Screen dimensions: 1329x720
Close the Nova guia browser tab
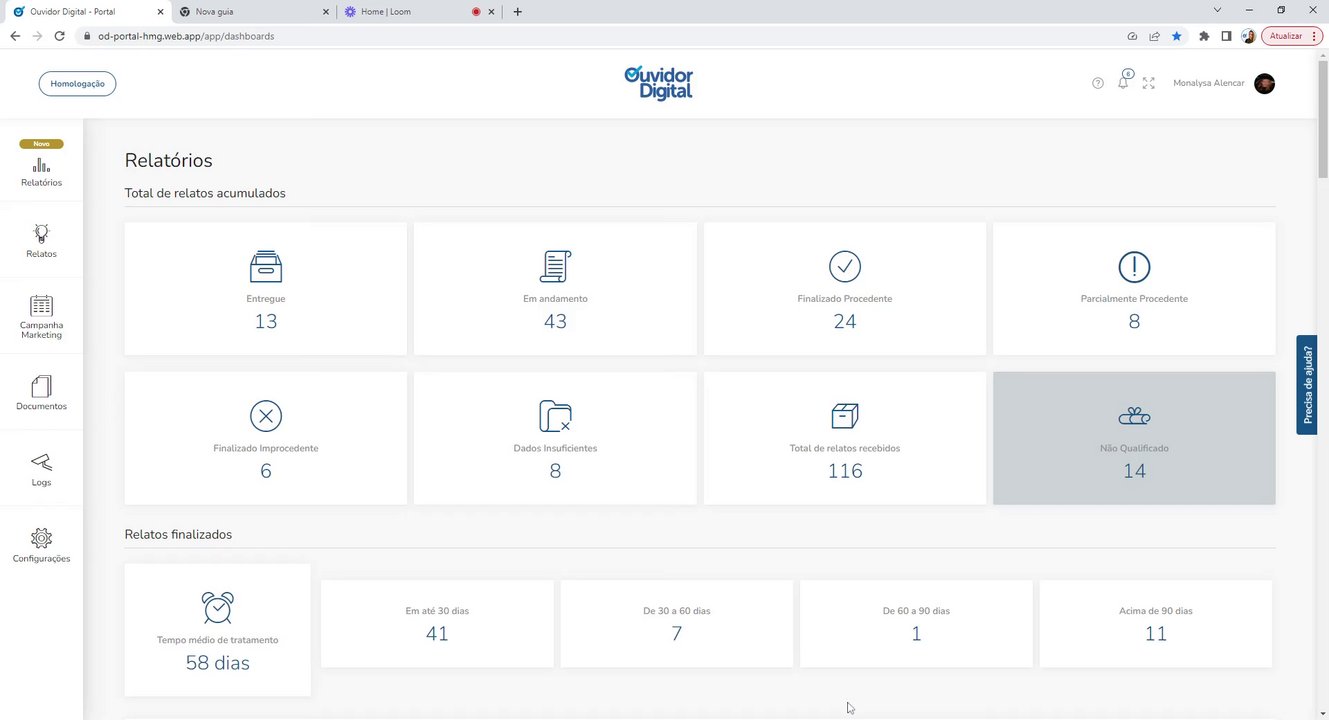click(x=326, y=12)
